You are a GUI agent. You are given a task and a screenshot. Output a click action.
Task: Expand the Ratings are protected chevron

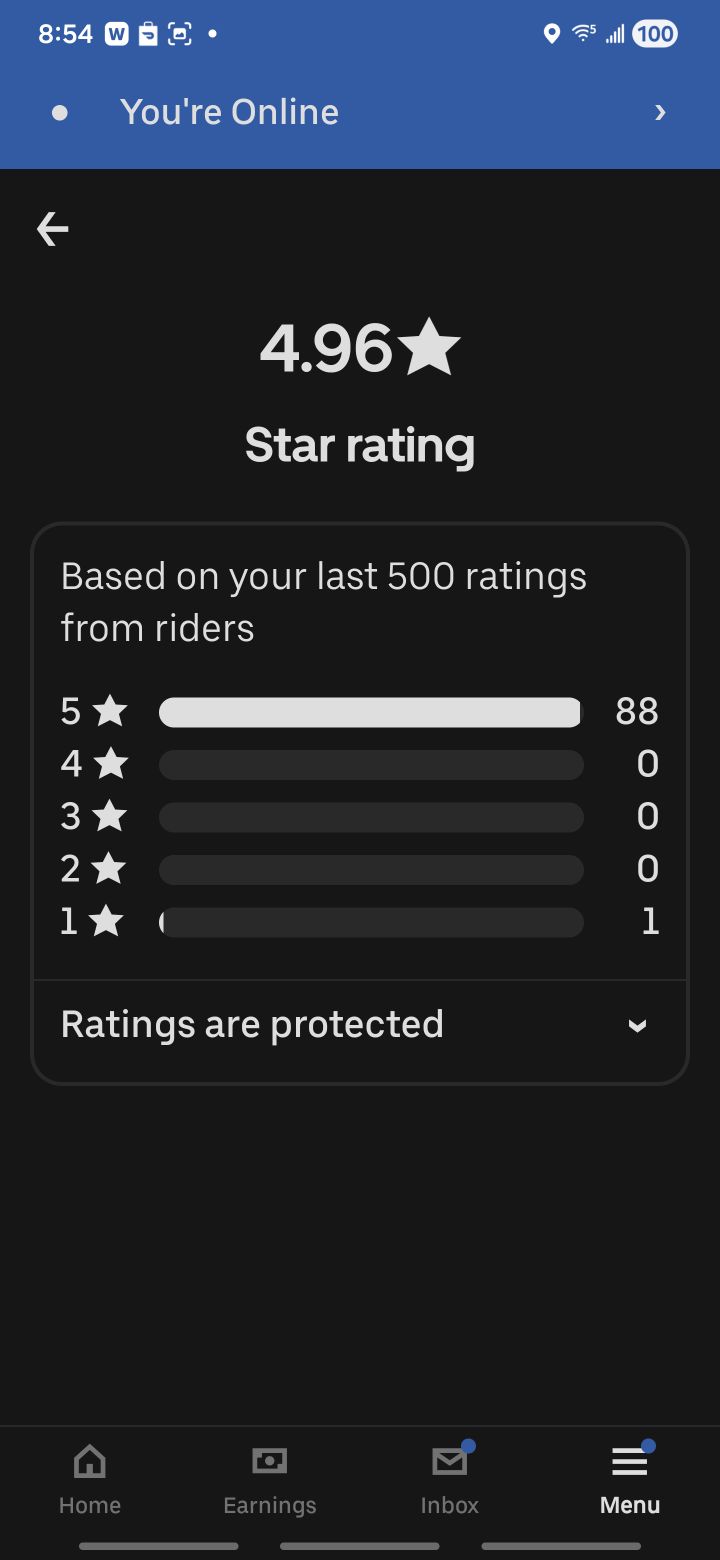[637, 1026]
